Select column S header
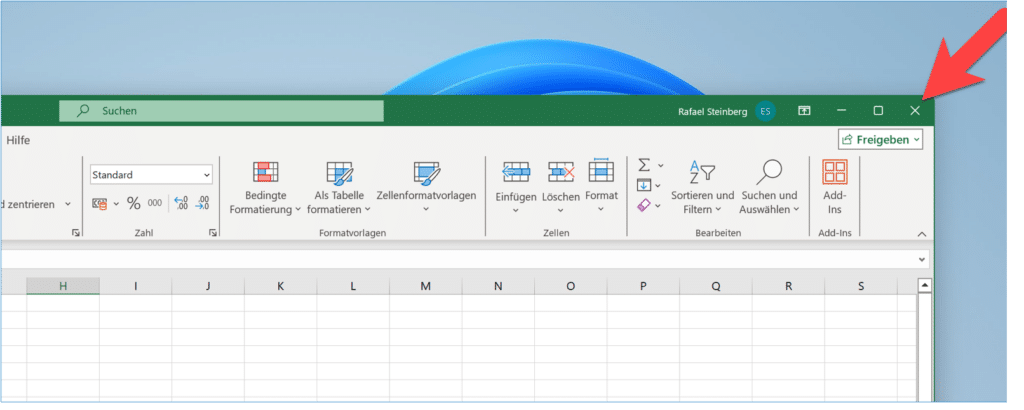This screenshot has height=410, width=1024. (x=861, y=286)
